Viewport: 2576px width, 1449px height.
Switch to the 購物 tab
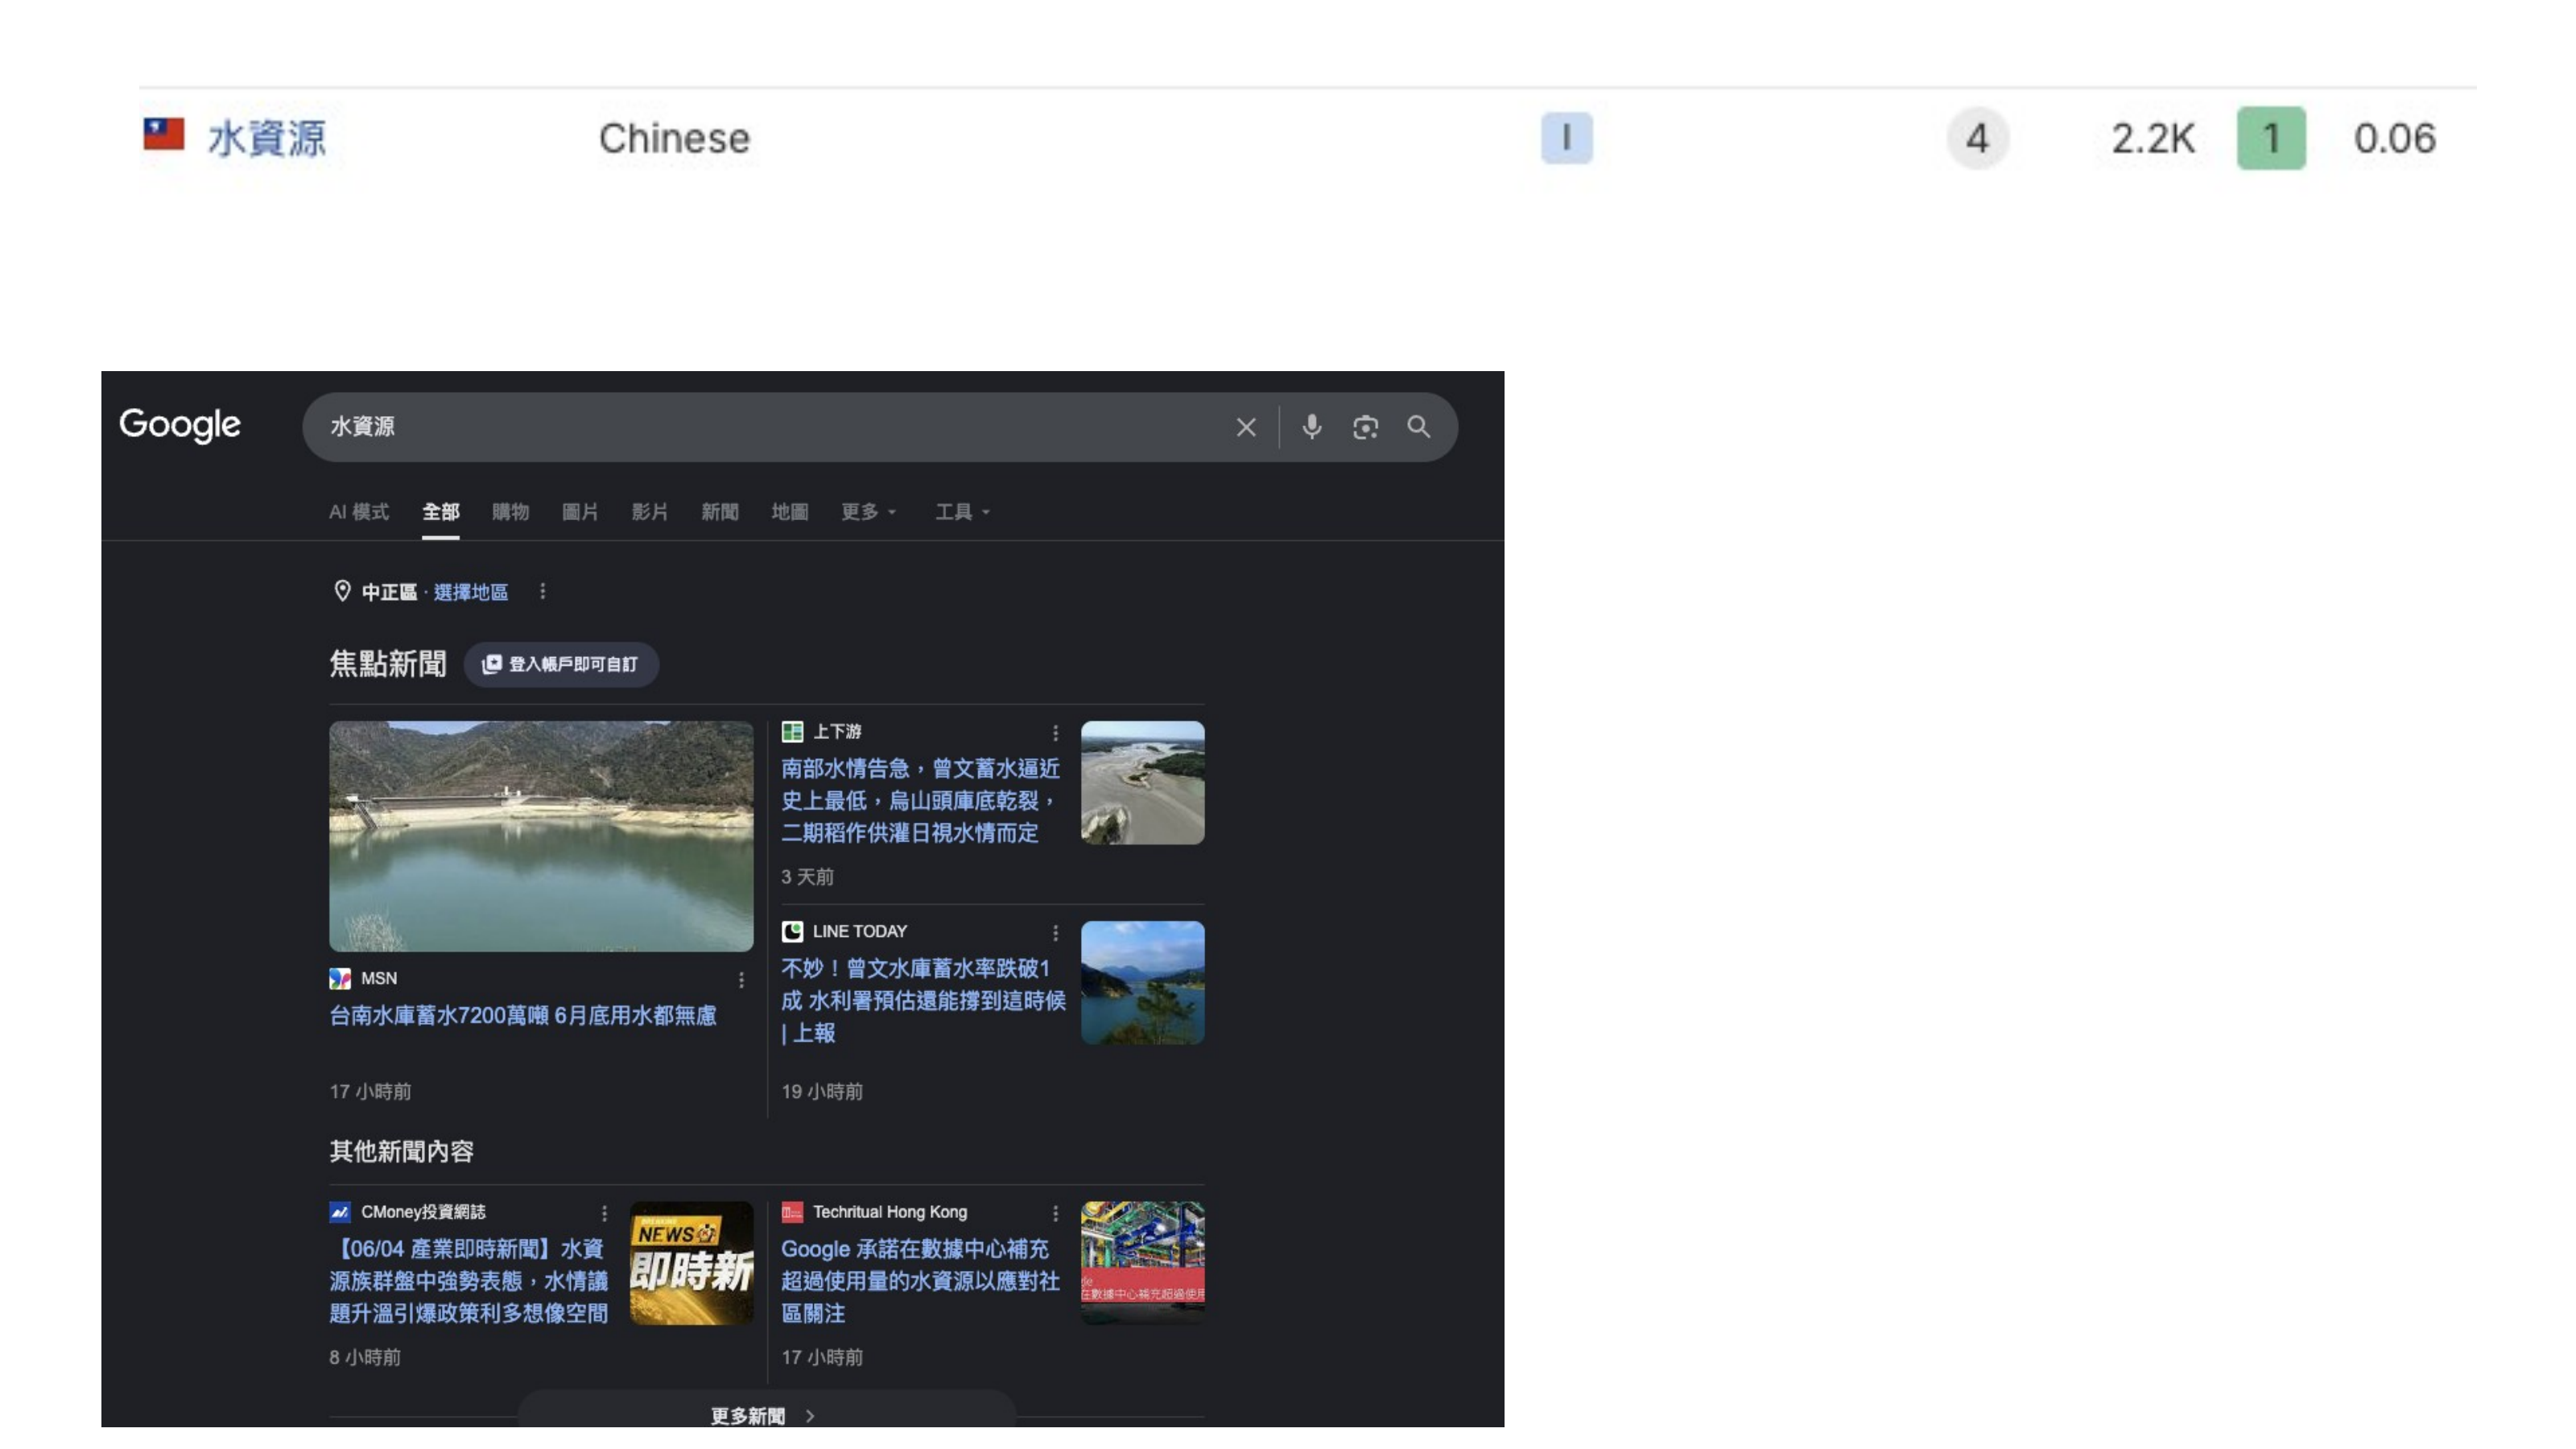(x=510, y=512)
